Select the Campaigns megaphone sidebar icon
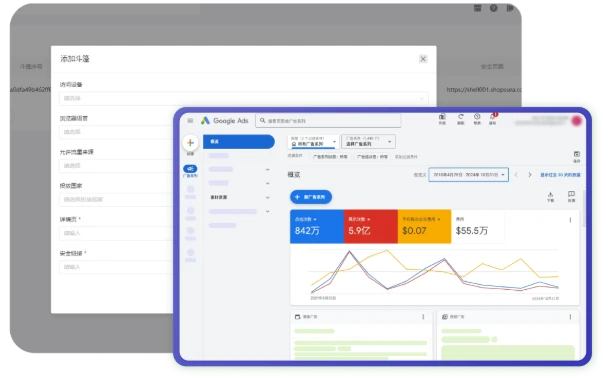 [x=190, y=169]
